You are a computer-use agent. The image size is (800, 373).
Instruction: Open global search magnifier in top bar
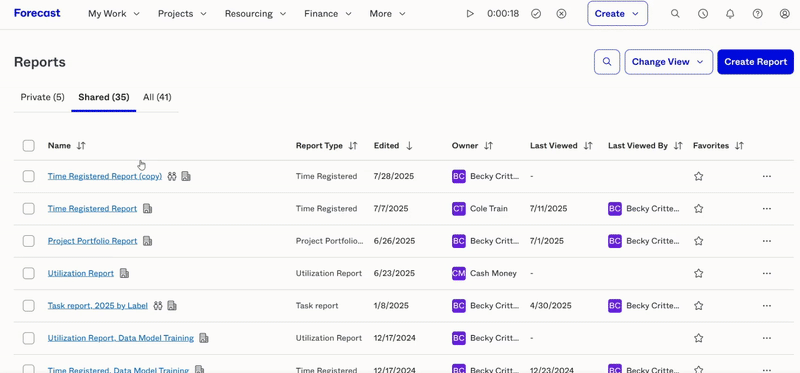click(x=675, y=14)
